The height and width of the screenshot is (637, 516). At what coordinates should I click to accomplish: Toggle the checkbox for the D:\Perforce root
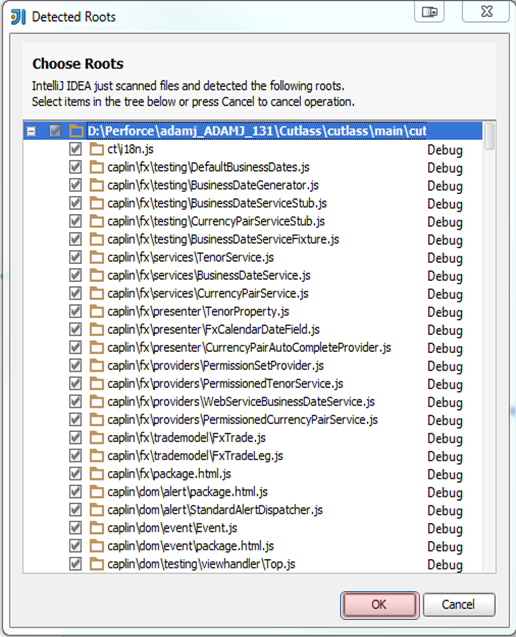pyautogui.click(x=55, y=131)
